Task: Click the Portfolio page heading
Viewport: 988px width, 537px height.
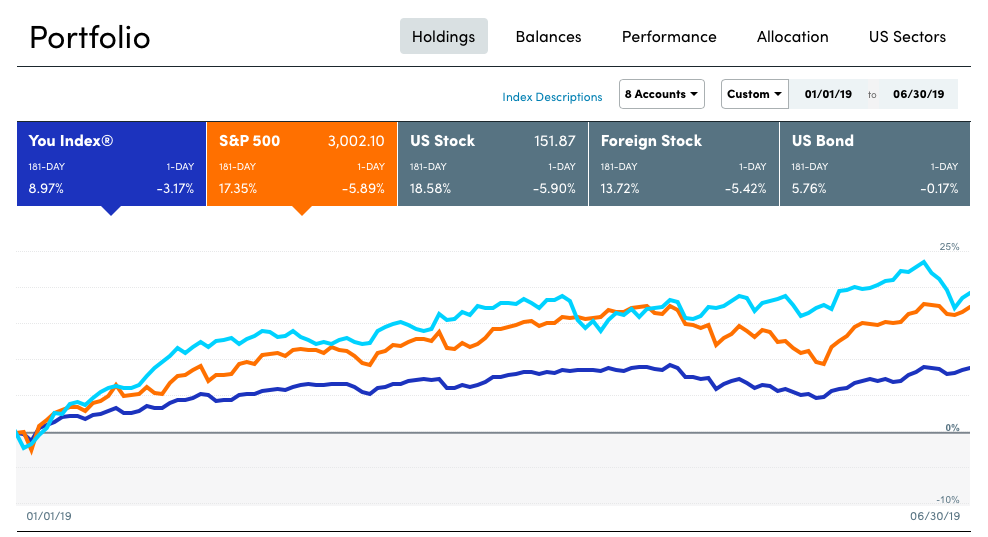Action: (90, 37)
